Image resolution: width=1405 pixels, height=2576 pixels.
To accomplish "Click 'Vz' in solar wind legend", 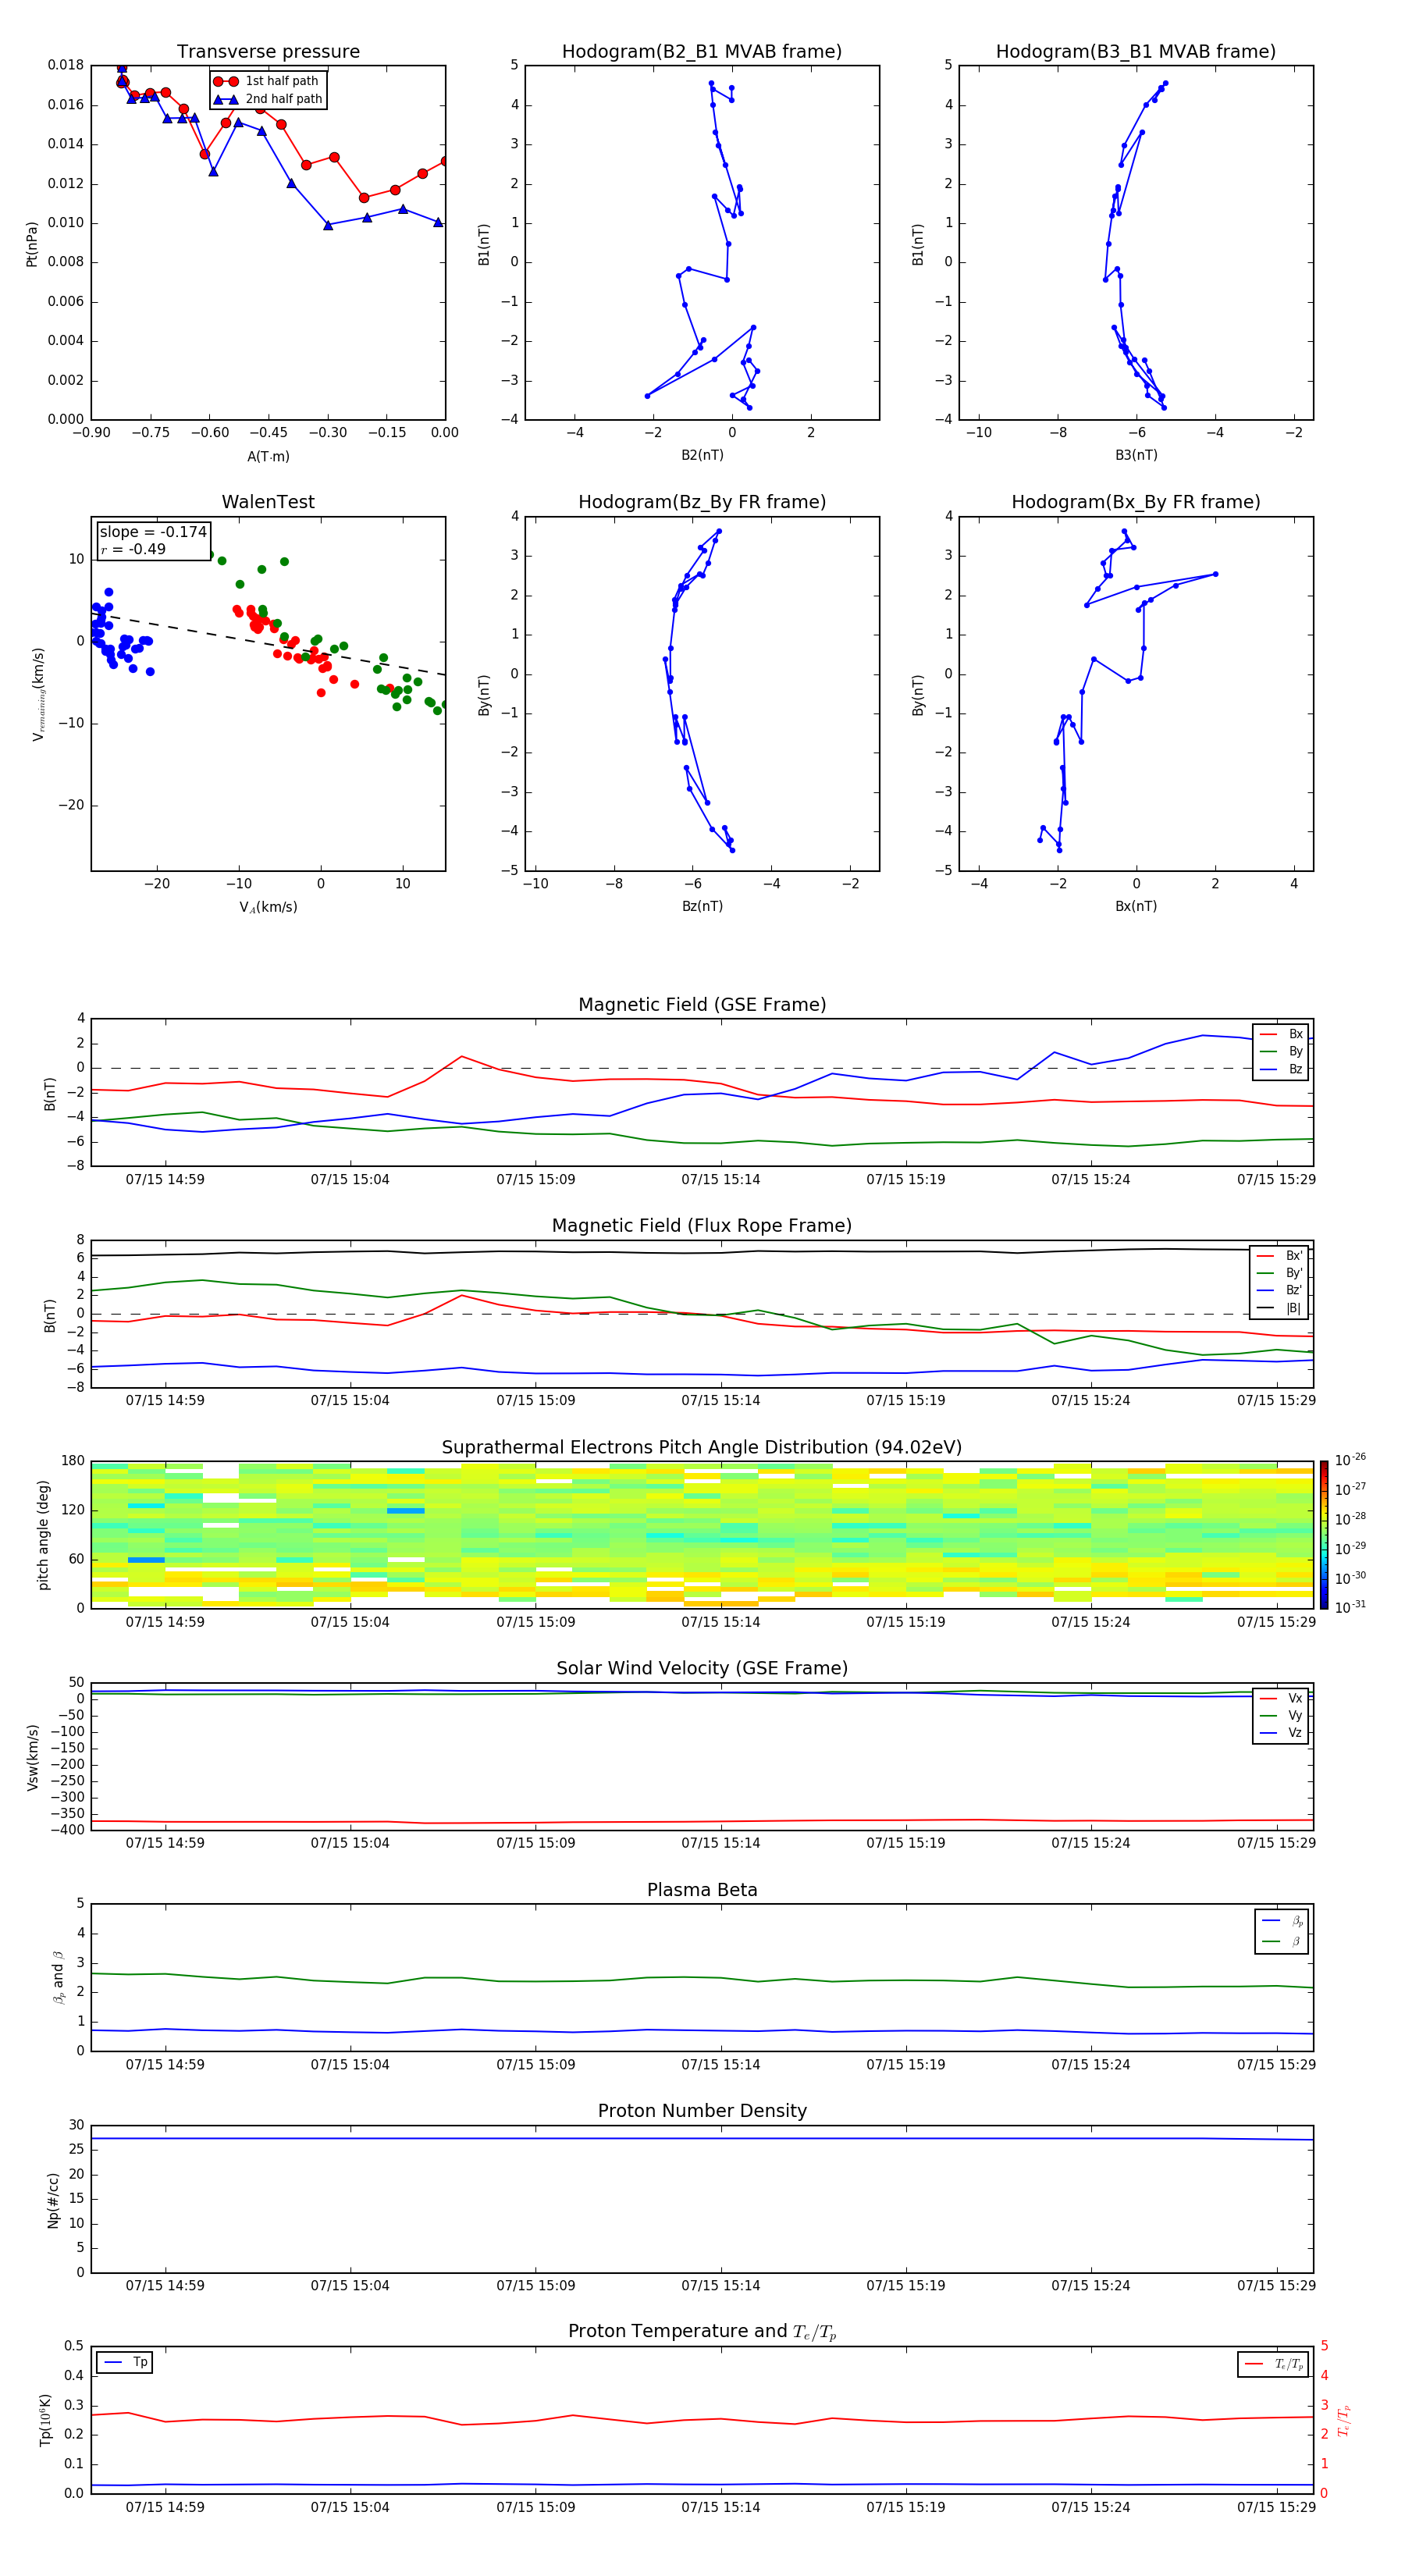I will tap(1281, 1732).
